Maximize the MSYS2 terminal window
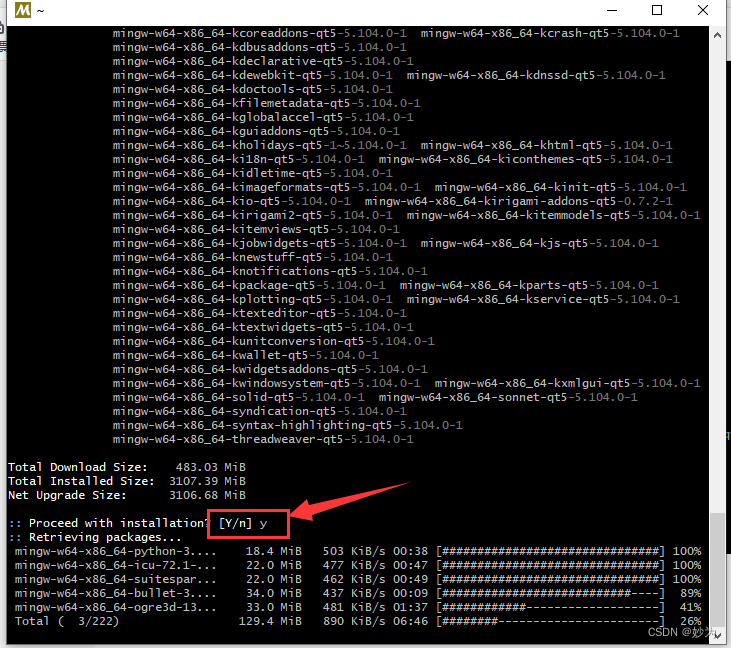 click(x=657, y=10)
